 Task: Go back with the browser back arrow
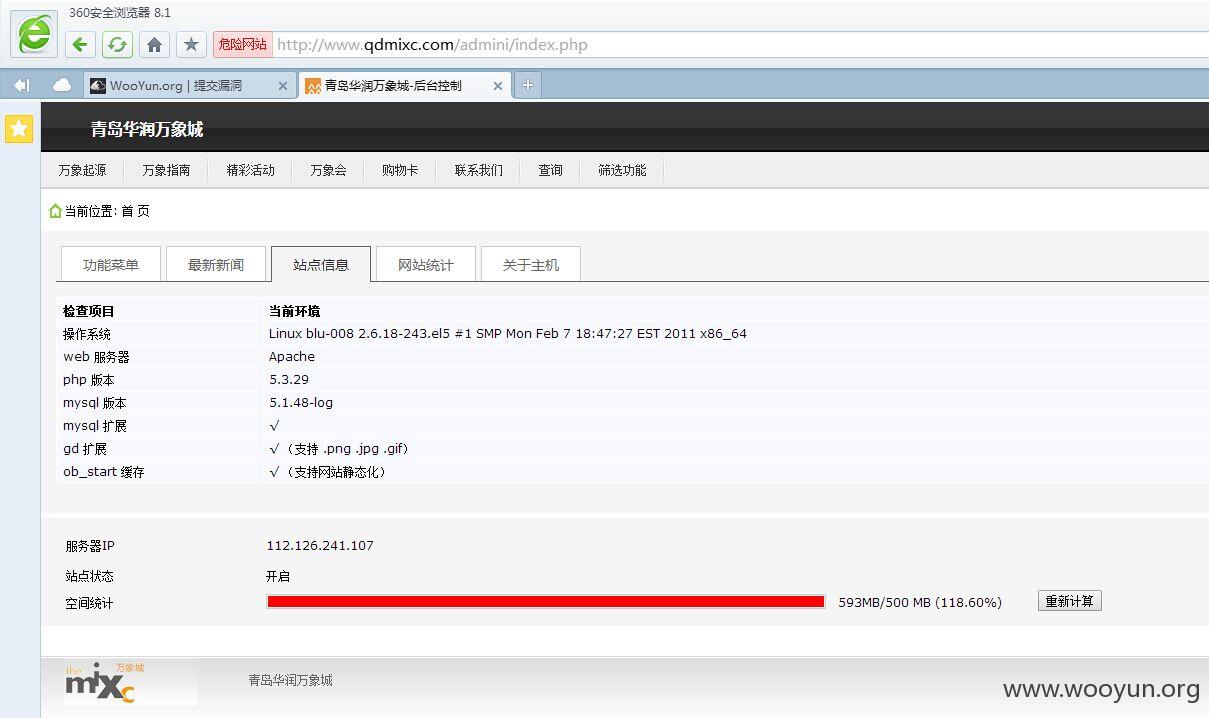pos(80,44)
